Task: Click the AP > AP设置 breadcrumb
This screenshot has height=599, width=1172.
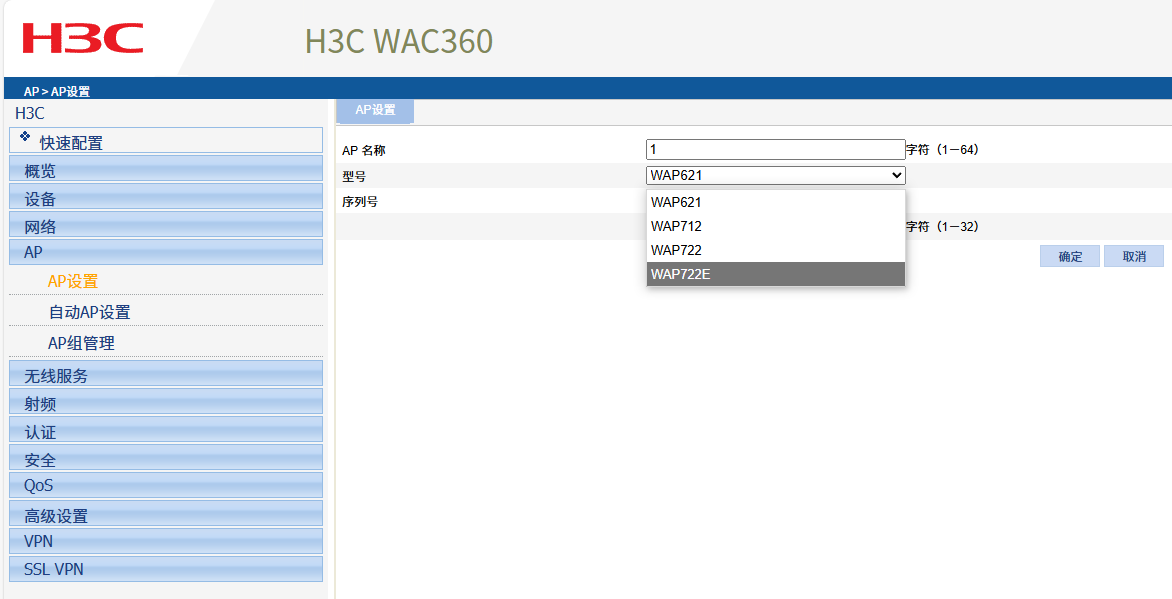Action: coord(57,91)
